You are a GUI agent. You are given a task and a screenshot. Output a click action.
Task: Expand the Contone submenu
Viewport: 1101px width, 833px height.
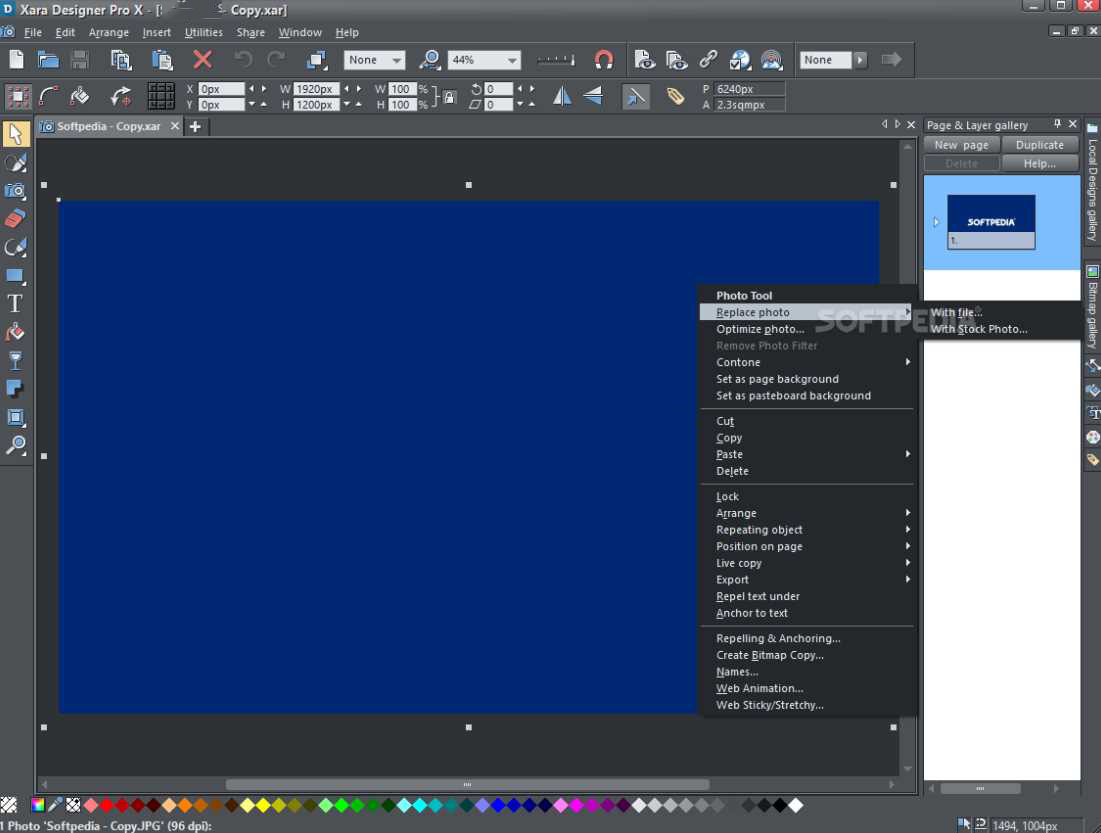[806, 362]
